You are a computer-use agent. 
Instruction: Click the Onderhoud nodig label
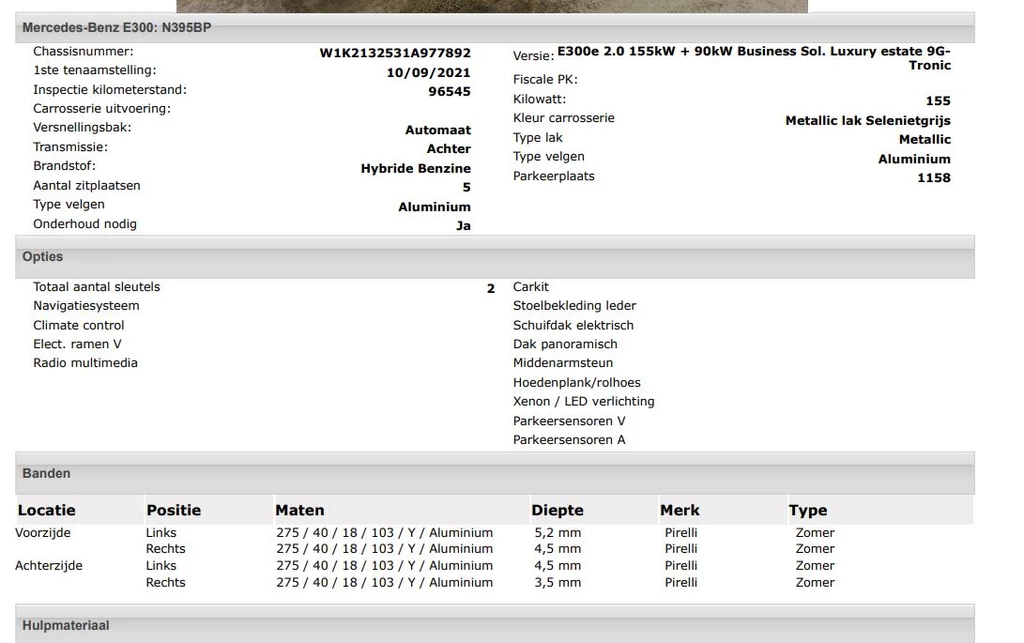click(x=85, y=224)
